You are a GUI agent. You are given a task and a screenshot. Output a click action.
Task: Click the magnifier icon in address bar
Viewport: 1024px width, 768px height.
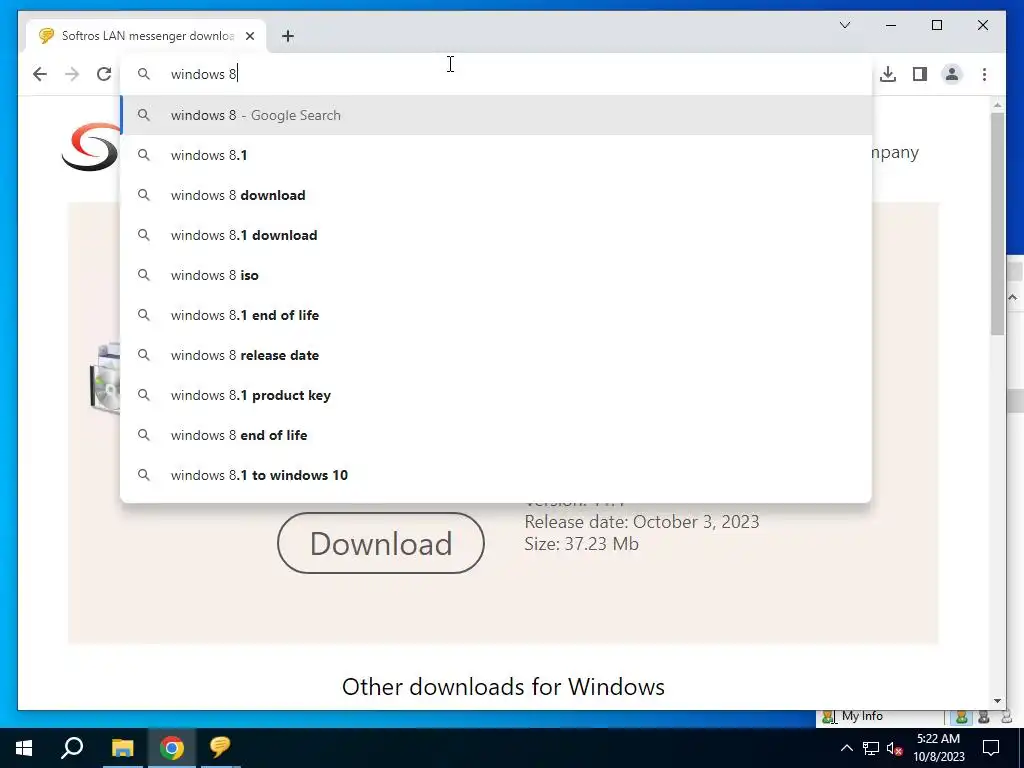(x=144, y=74)
